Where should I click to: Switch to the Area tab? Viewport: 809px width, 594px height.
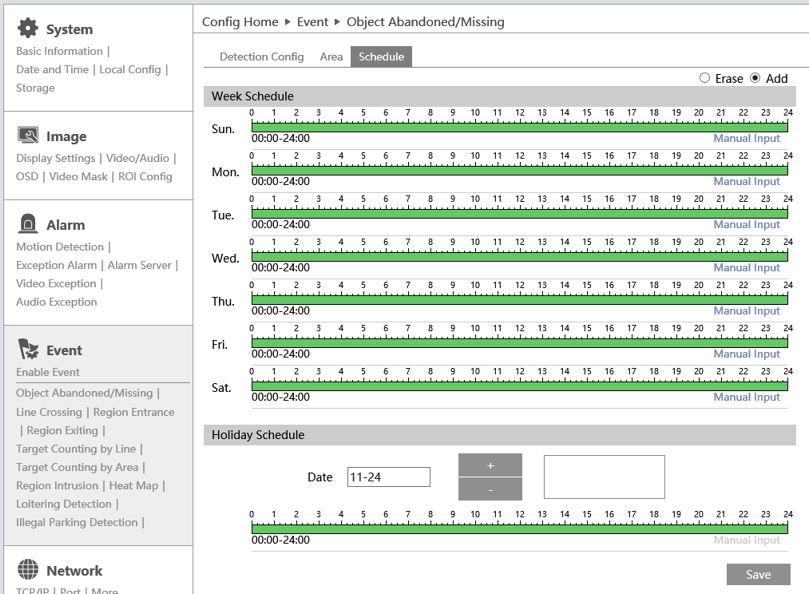click(x=331, y=57)
